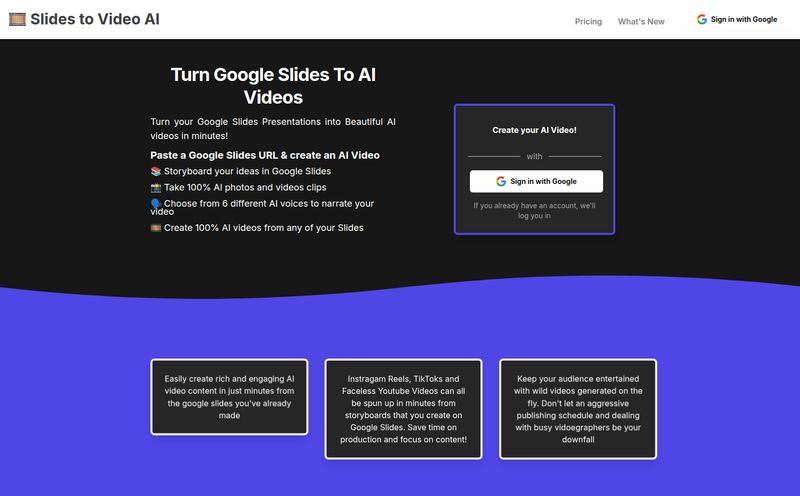Click Sign in with Google in the card
The height and width of the screenshot is (496, 800).
point(536,181)
